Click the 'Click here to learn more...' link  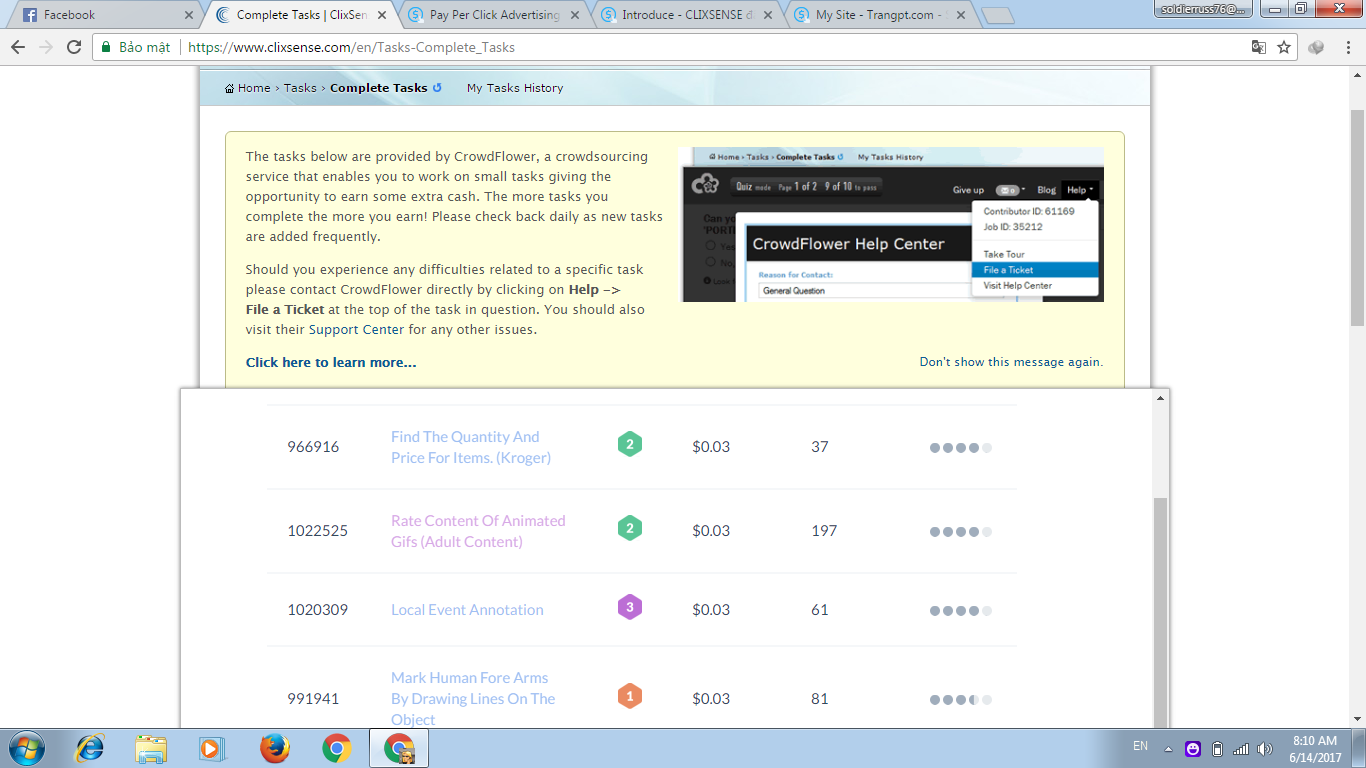pos(331,362)
